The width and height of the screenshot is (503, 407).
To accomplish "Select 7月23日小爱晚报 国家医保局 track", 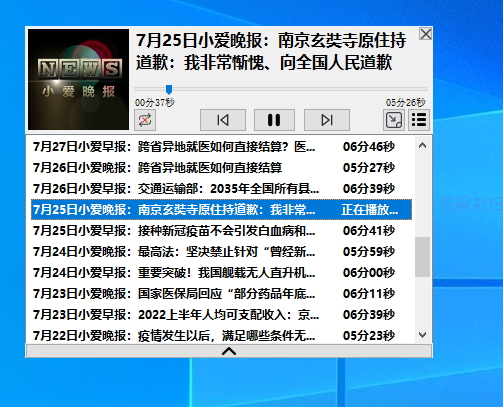I will (x=221, y=294).
